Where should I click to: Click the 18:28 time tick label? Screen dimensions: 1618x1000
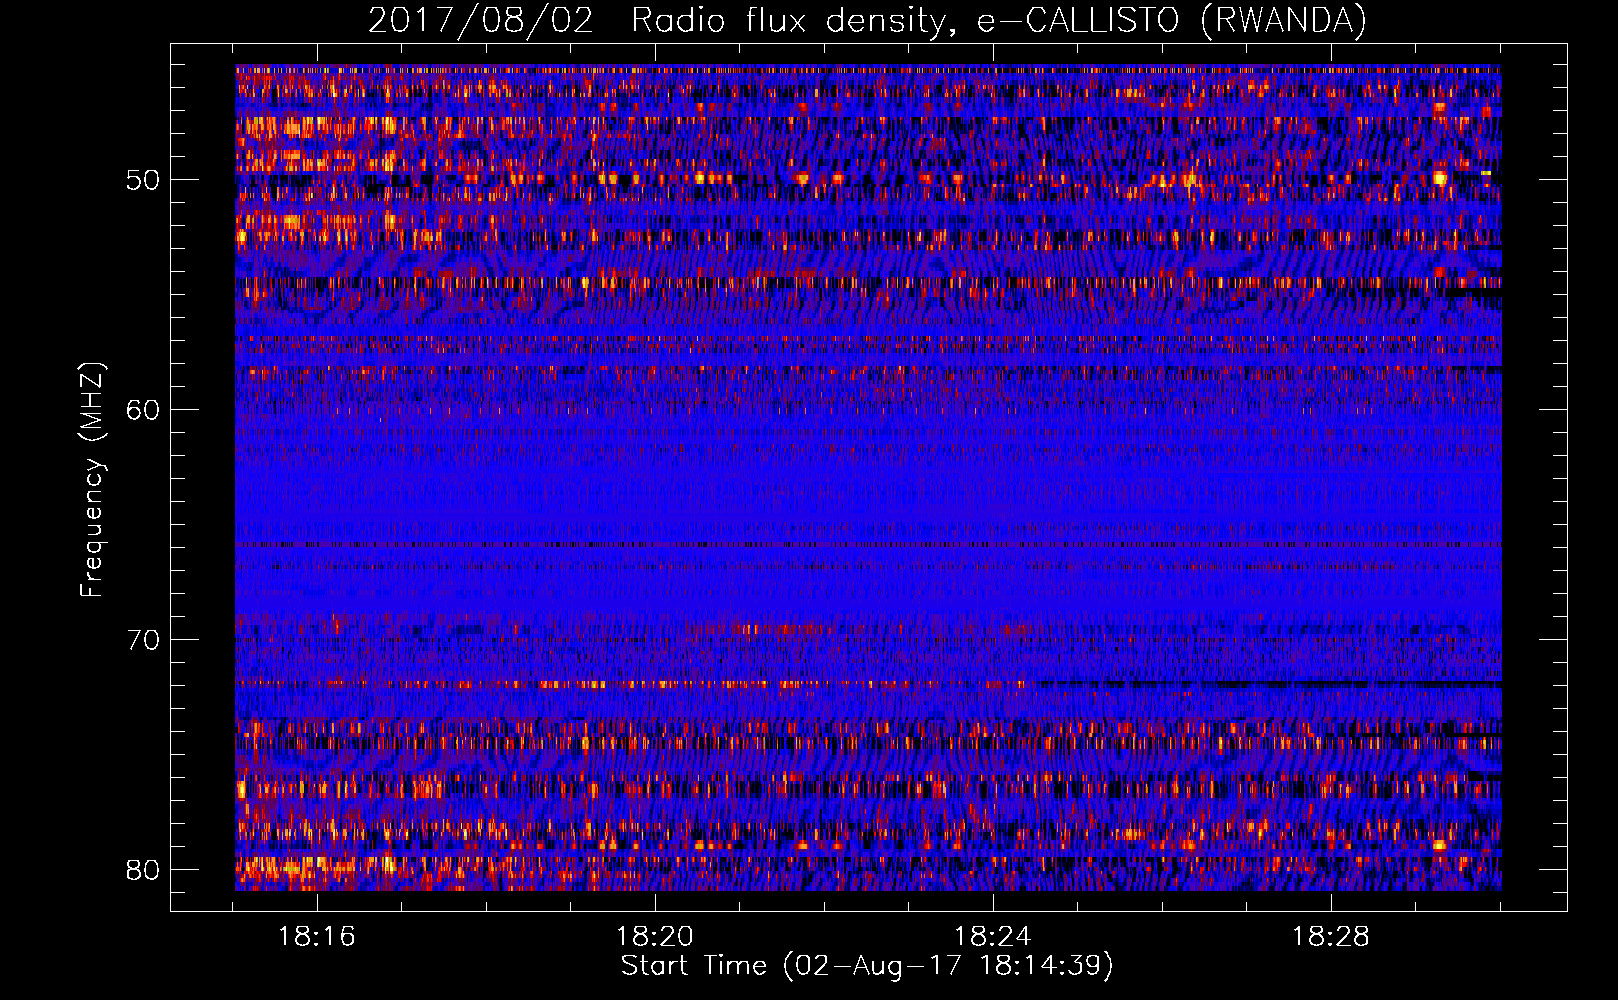tap(1331, 937)
